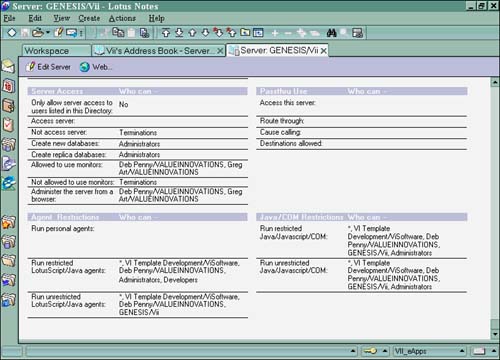This screenshot has width=500, height=360.
Task: Open the Databases folder bookmark icon
Action: (8, 241)
